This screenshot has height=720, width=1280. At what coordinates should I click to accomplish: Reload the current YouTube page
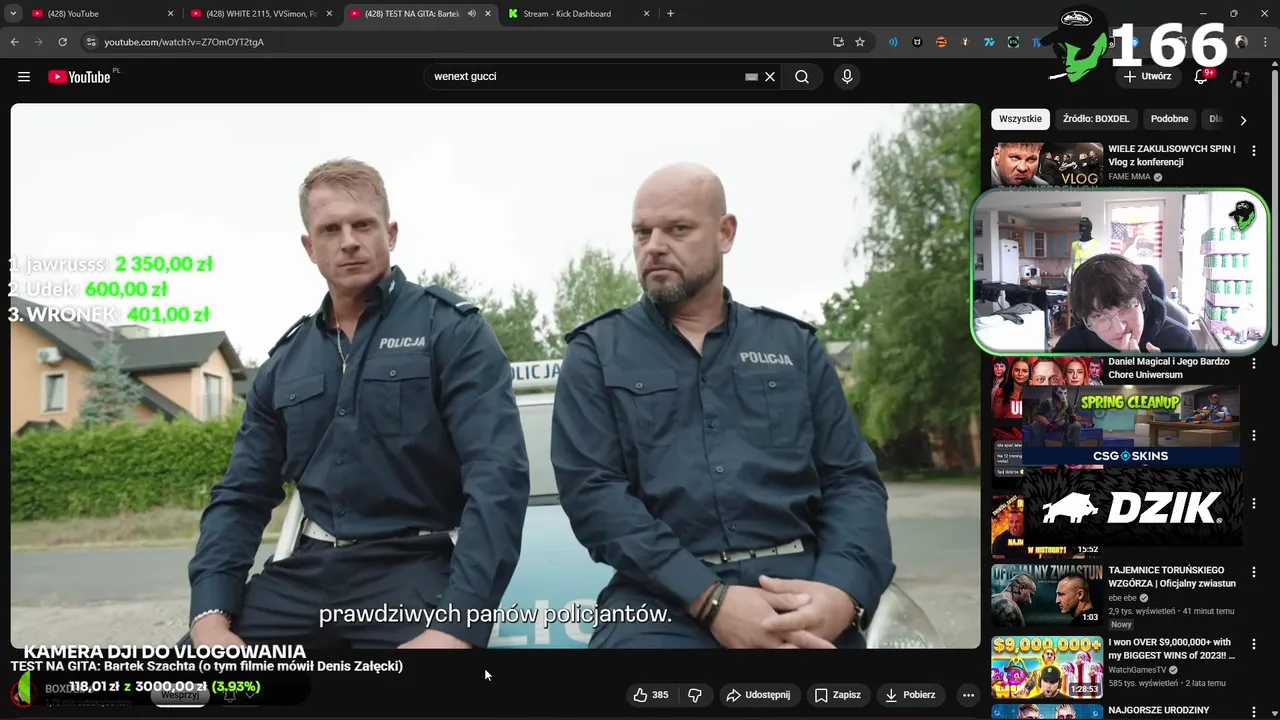pyautogui.click(x=62, y=42)
